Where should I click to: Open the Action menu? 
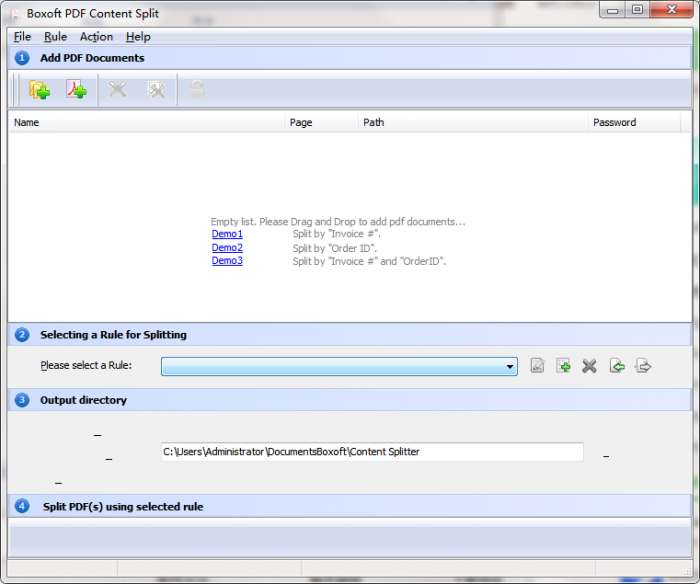(x=96, y=37)
